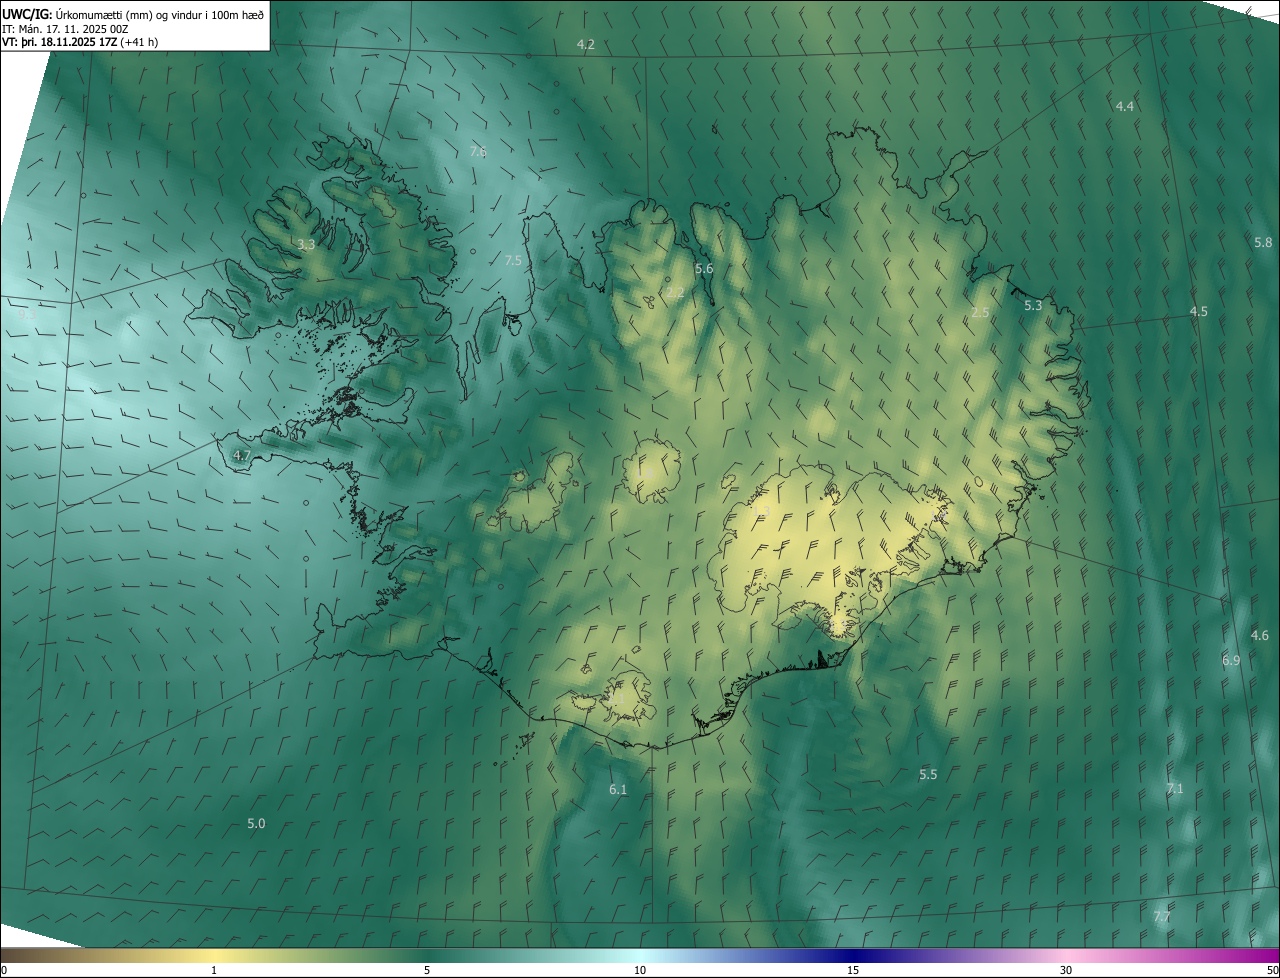
Task: Click the colorbar tick label 1
Action: (214, 971)
